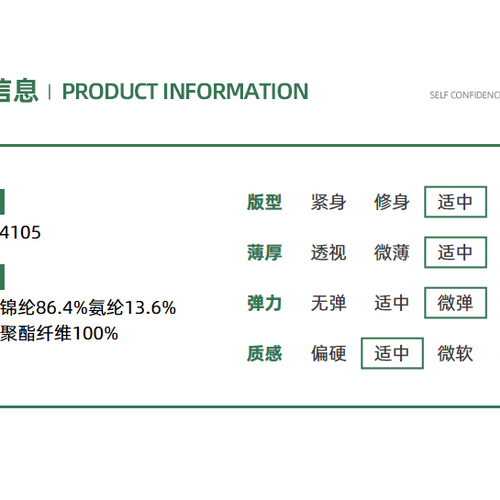Select 适中 in the 弹力 row

(x=392, y=303)
